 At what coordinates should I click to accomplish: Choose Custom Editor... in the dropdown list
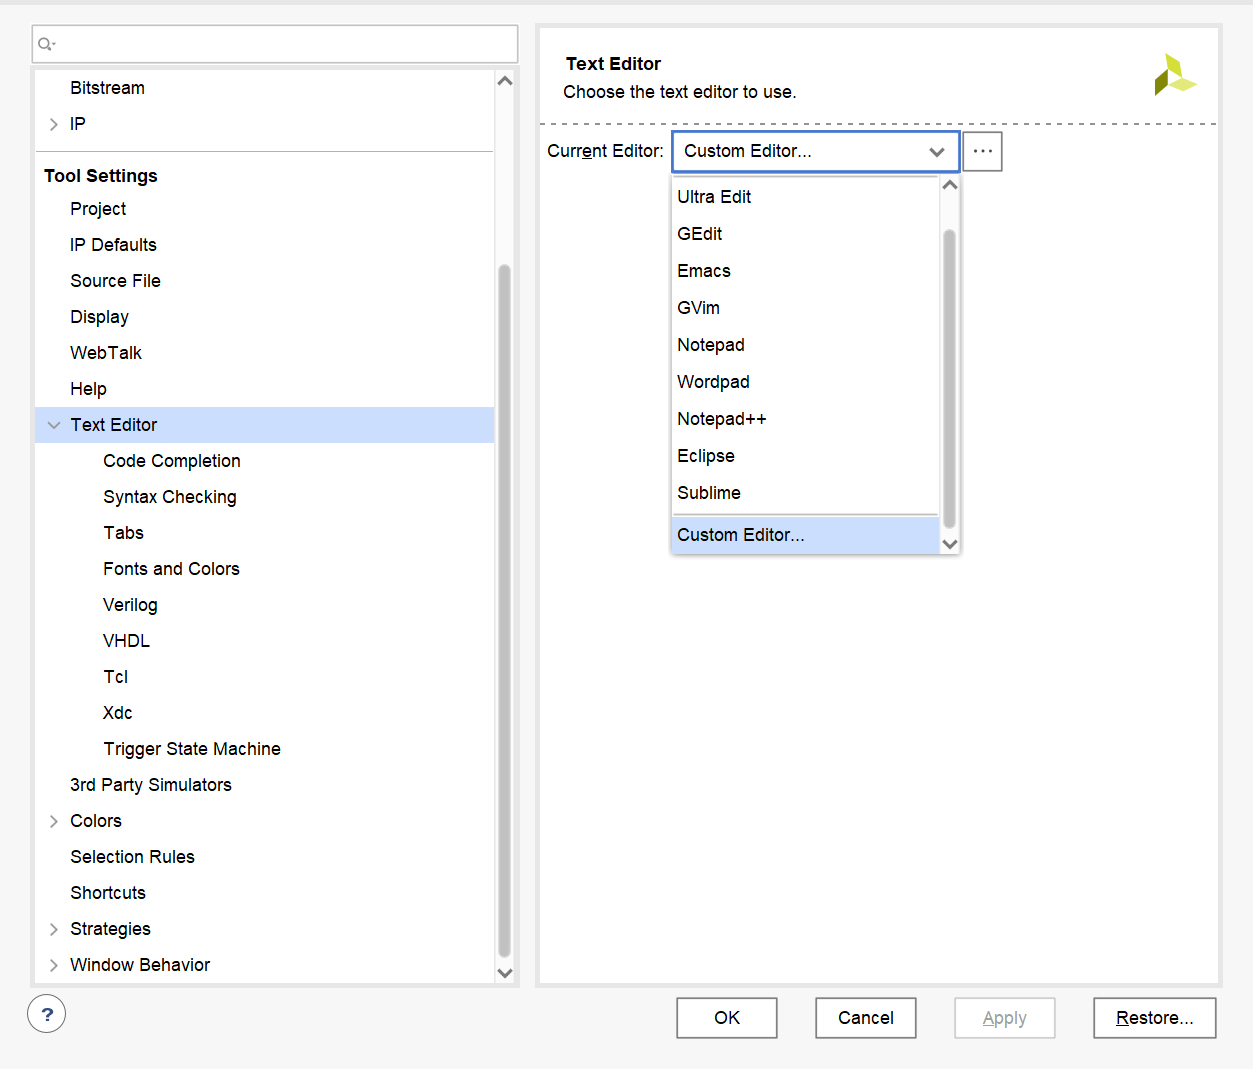tap(806, 535)
